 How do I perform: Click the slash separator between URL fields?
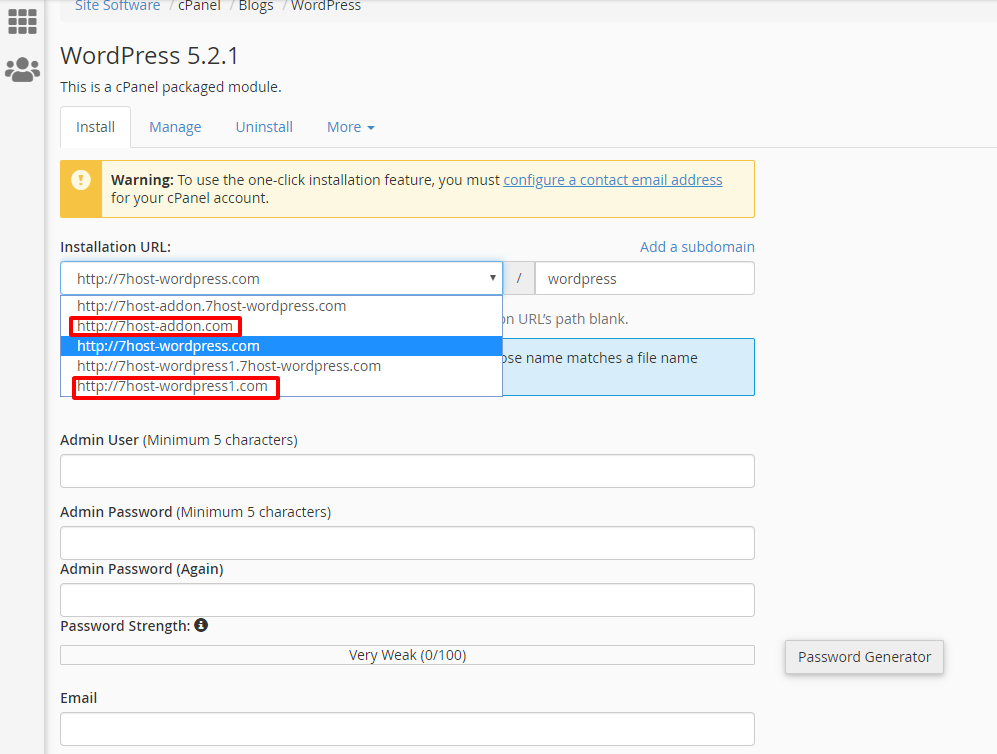click(x=519, y=278)
